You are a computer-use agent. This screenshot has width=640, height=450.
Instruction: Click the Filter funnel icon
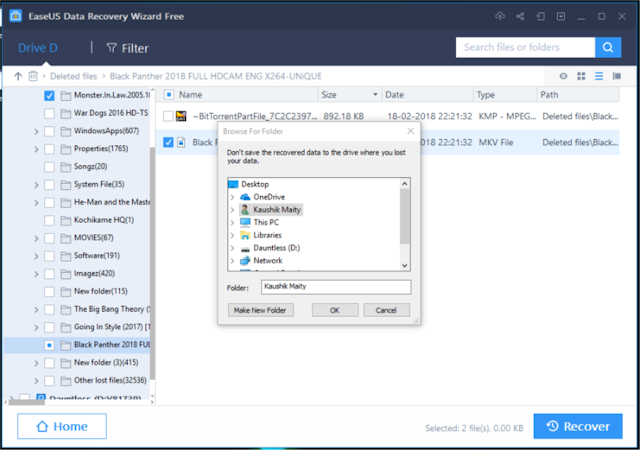(111, 48)
